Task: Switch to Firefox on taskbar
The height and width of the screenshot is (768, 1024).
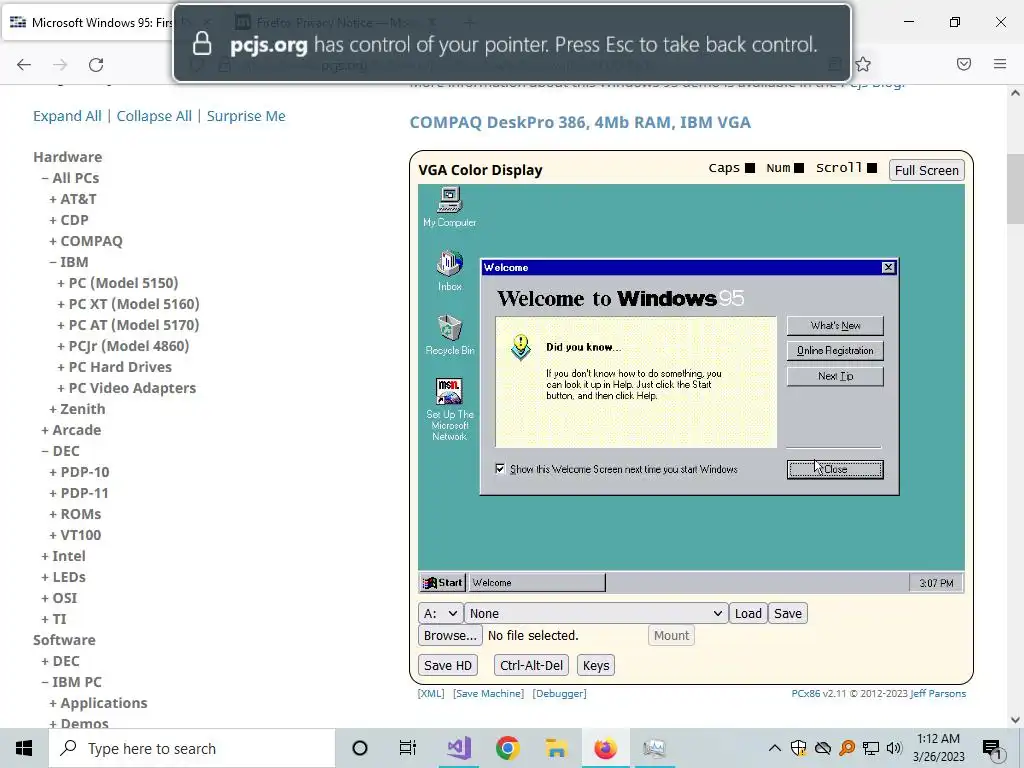Action: click(605, 748)
